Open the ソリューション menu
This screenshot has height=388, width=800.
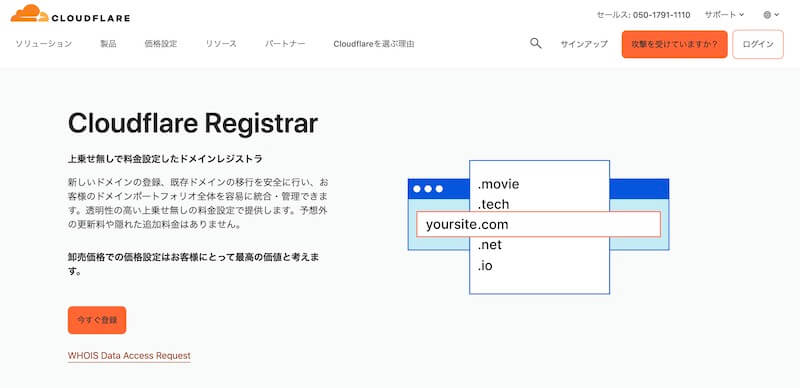click(43, 44)
